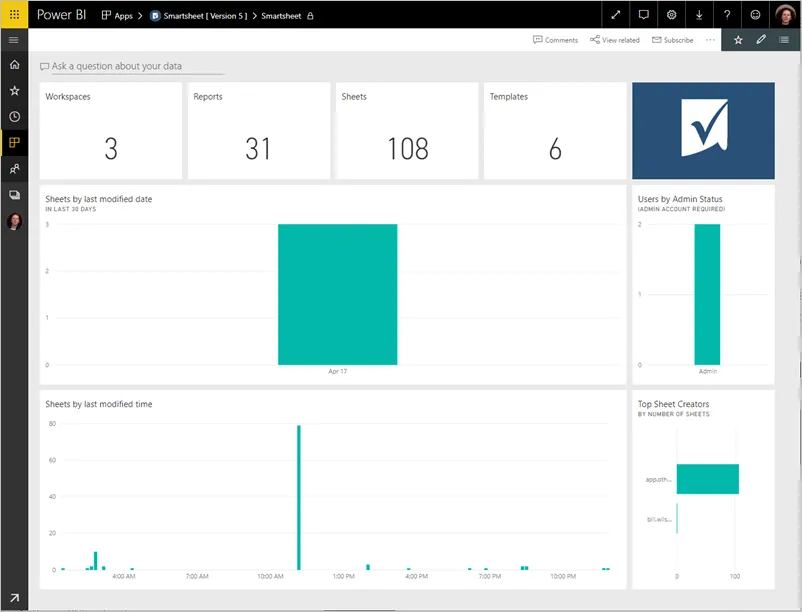The width and height of the screenshot is (802, 612).
Task: Subscribe to this dashboard
Action: (x=673, y=40)
